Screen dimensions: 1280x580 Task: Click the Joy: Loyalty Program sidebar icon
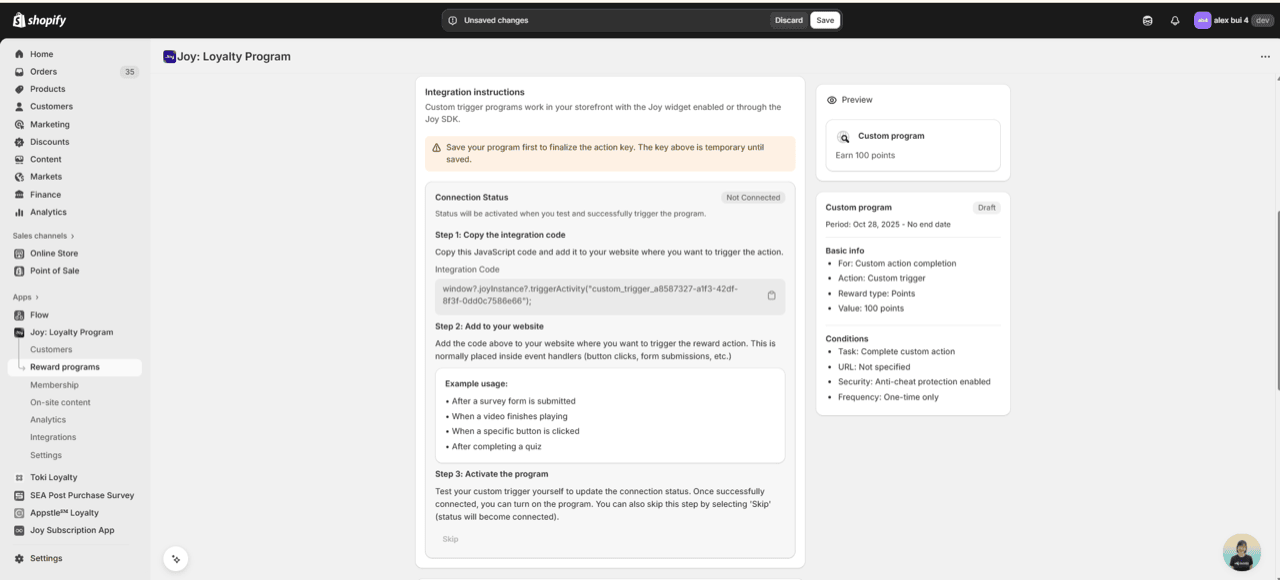tap(19, 332)
